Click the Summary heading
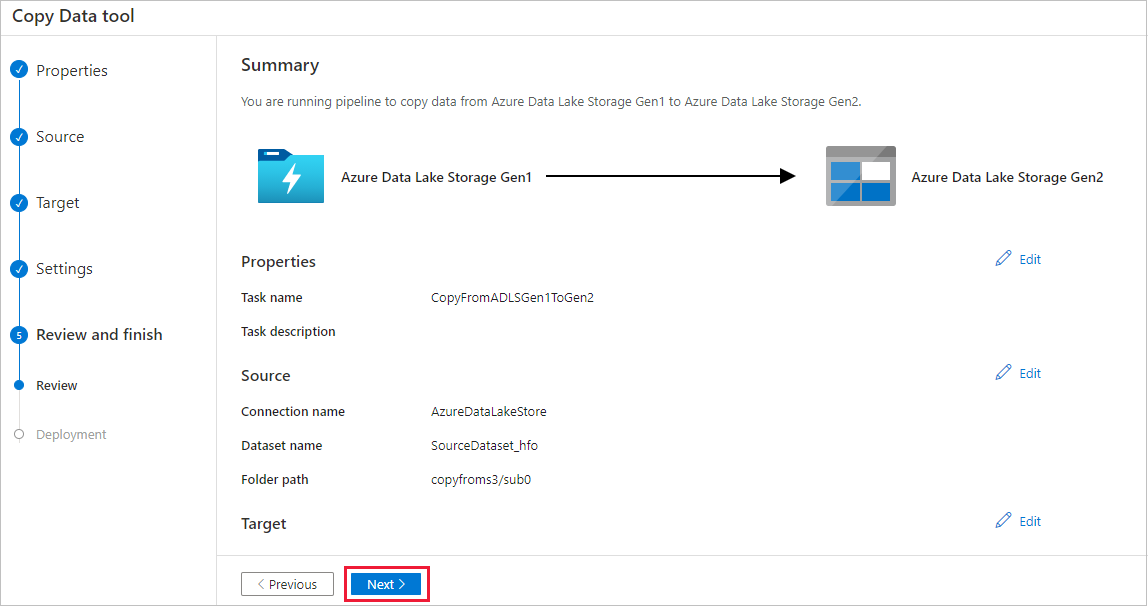This screenshot has height=606, width=1148. pos(280,65)
